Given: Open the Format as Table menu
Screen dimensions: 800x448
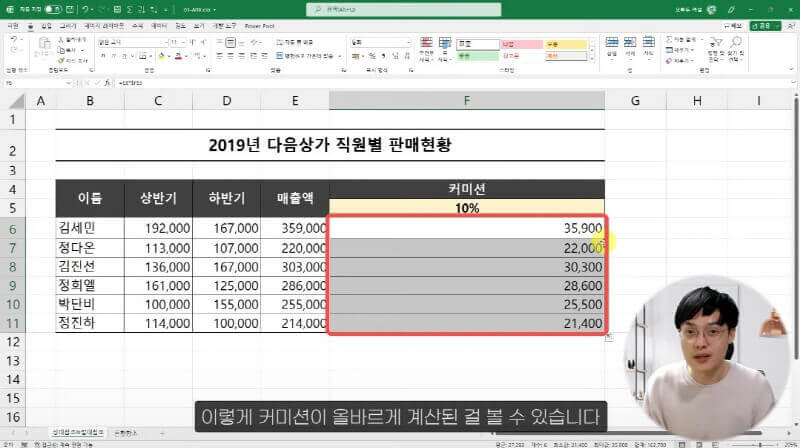Looking at the screenshot, I should point(445,49).
